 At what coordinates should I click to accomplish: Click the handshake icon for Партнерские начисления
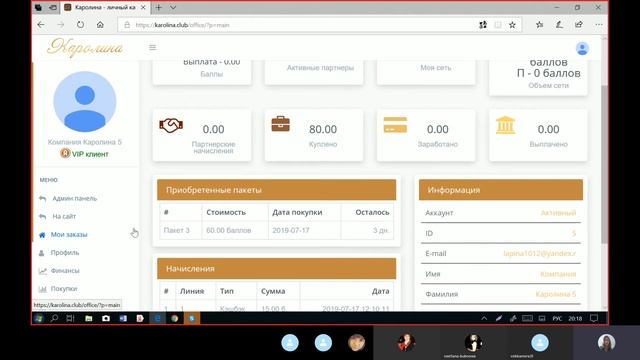pos(171,126)
